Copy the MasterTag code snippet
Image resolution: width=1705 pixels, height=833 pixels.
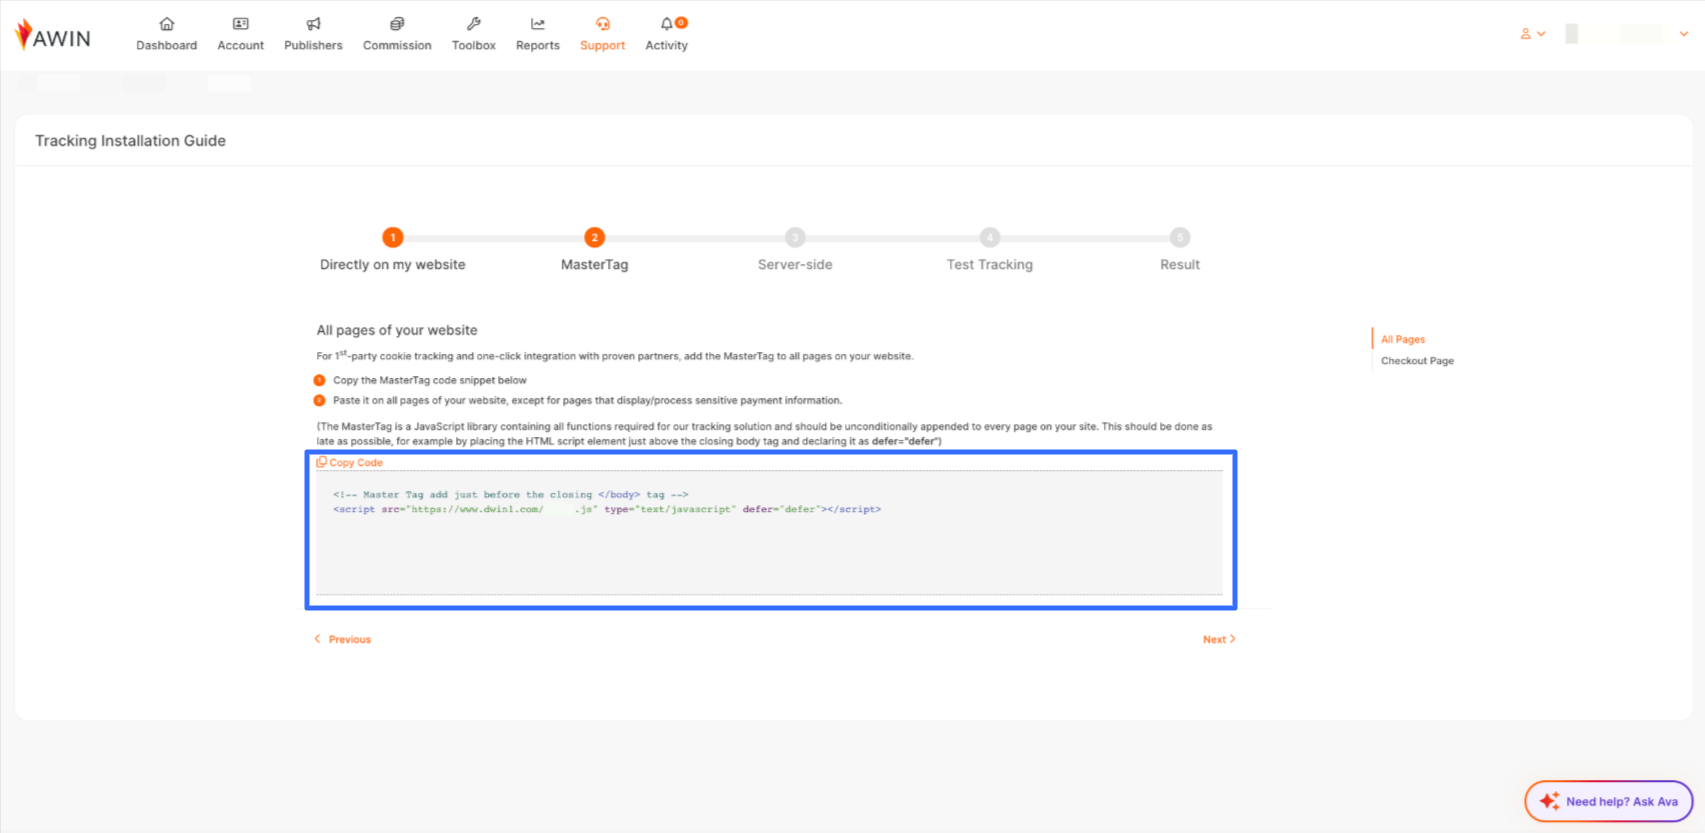350,463
